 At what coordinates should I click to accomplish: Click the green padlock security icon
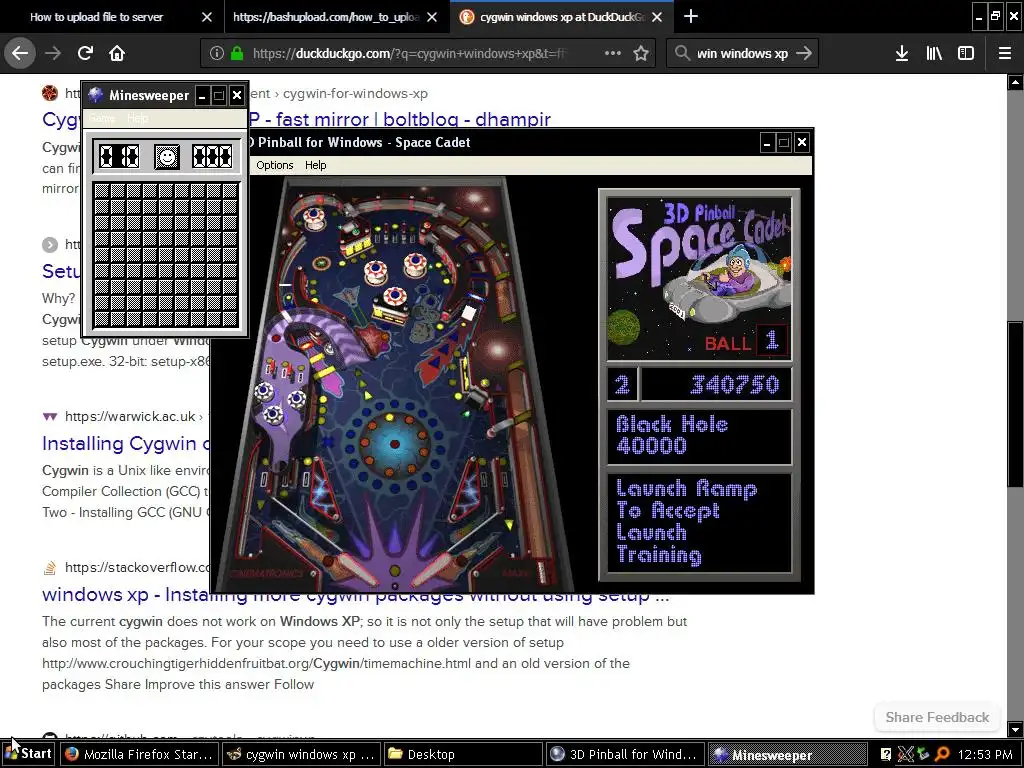237,53
